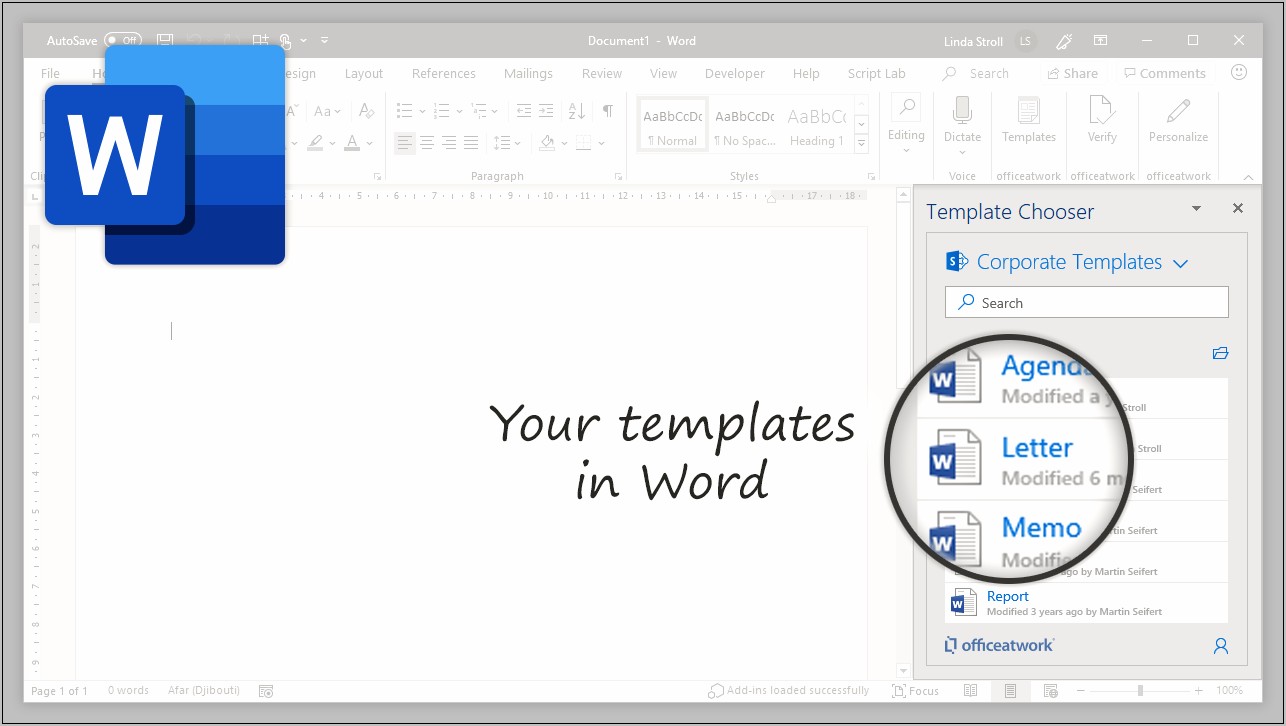Screen dimensions: 1286x726
Task: Collapse the ribbon with the chevron
Action: point(1246,176)
